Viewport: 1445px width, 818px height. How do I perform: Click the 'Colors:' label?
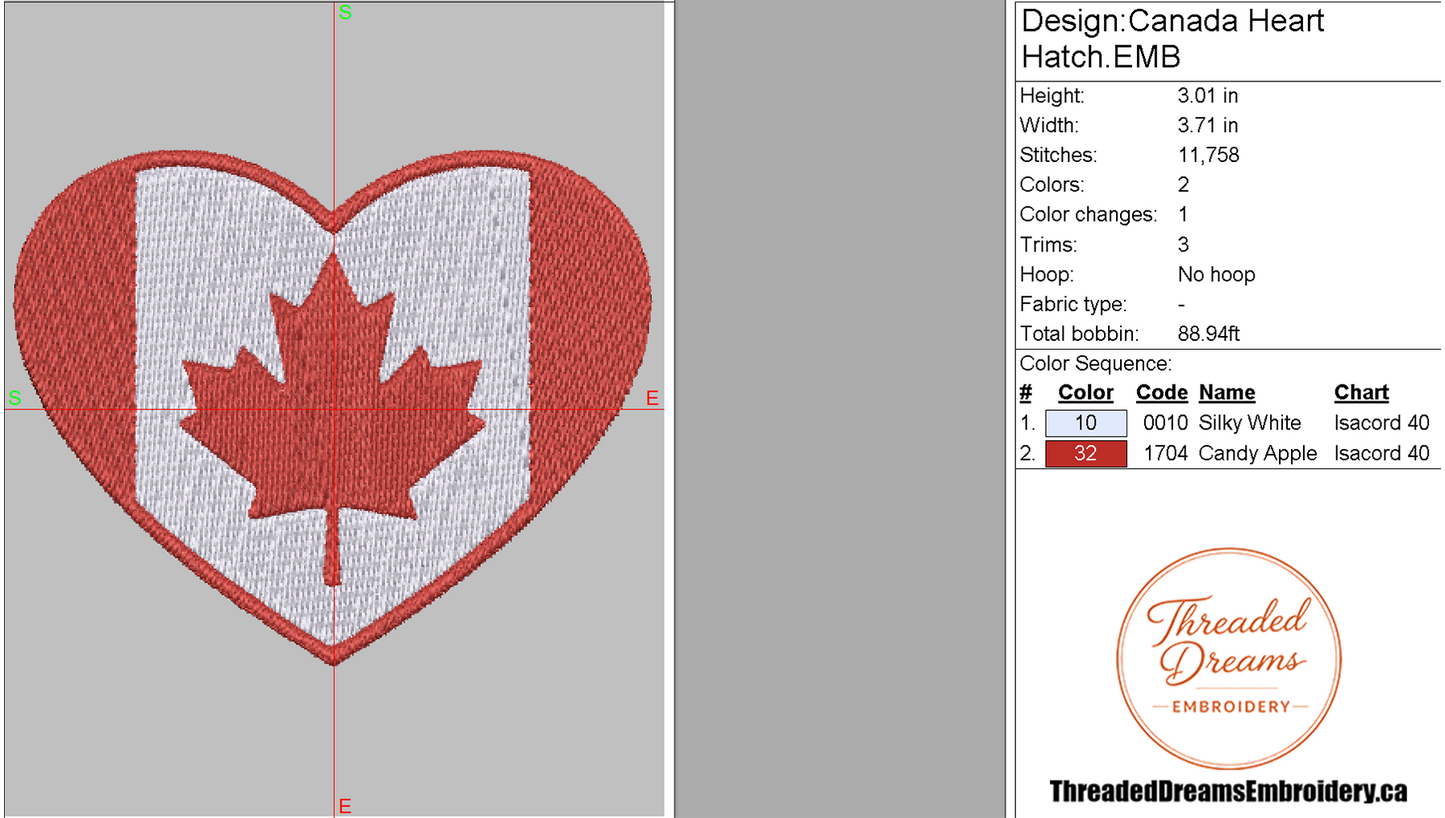[x=1052, y=186]
